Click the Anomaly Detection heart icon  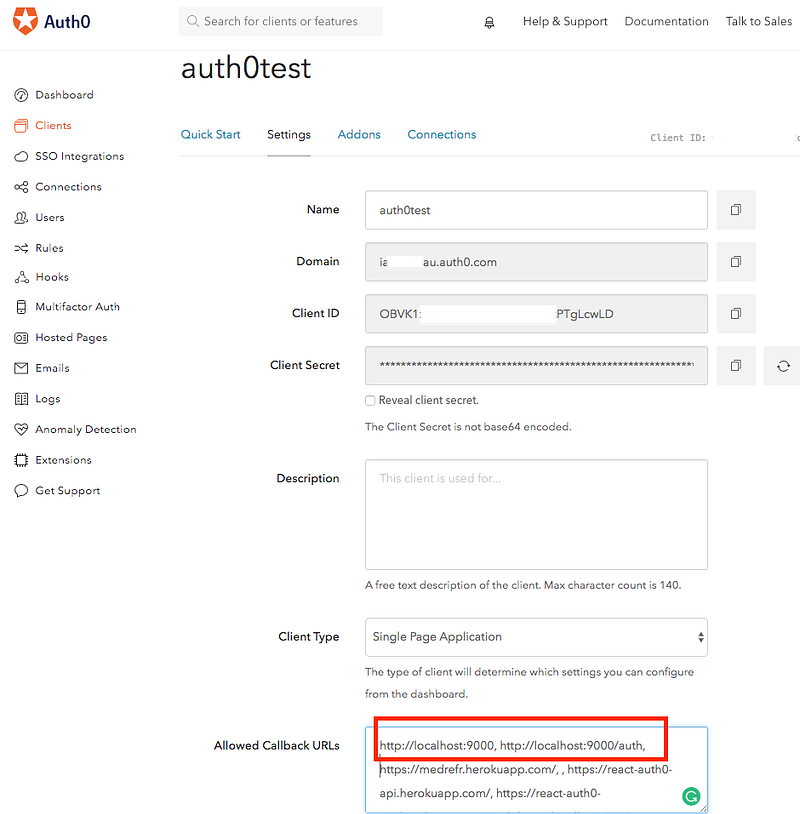pyautogui.click(x=21, y=429)
